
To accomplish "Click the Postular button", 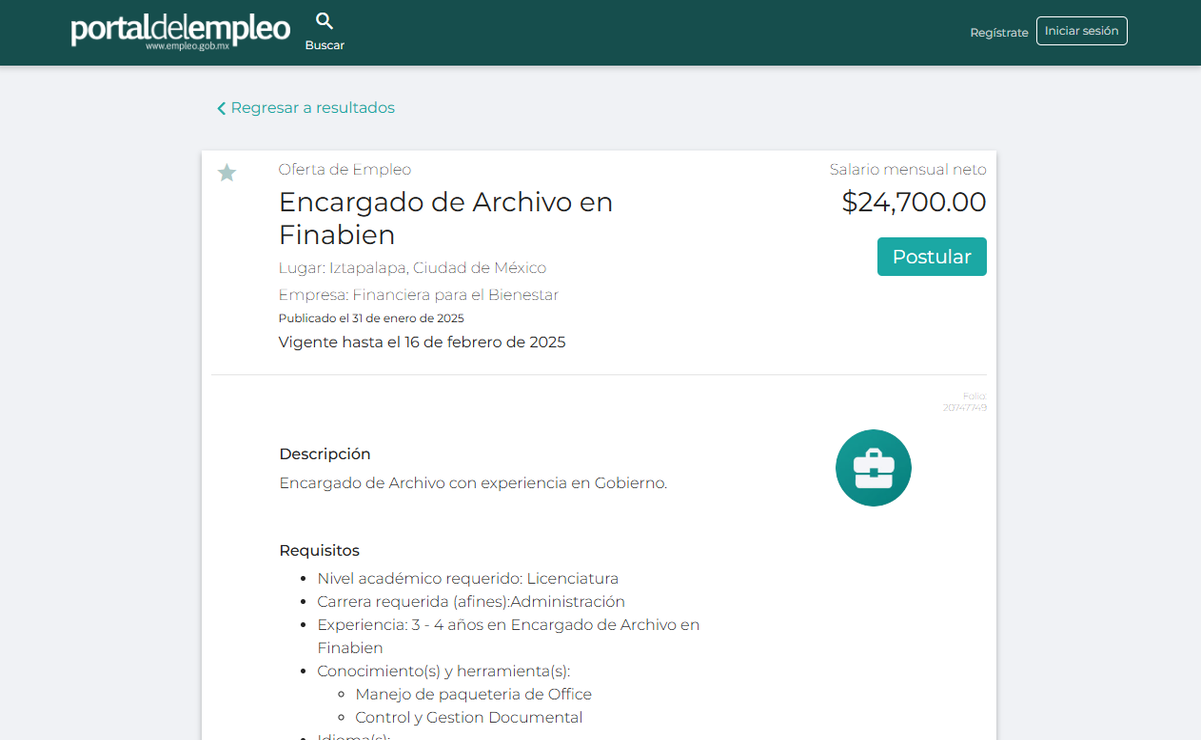I will click(x=932, y=257).
